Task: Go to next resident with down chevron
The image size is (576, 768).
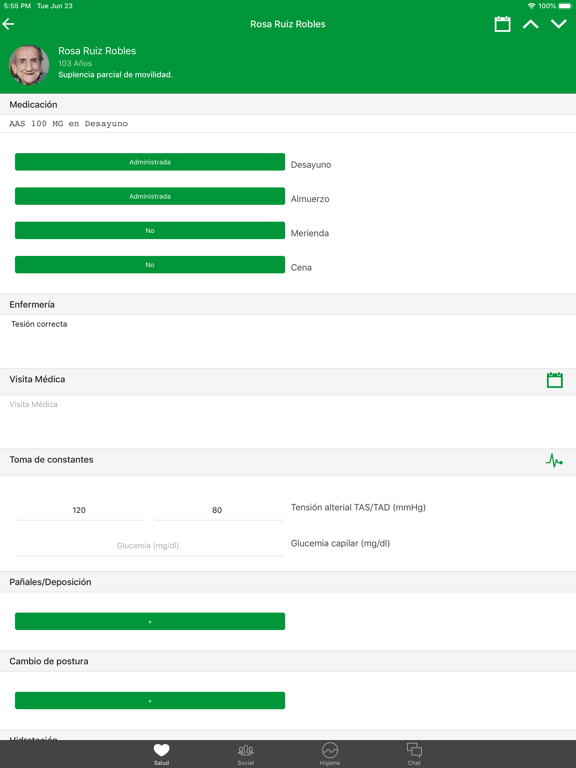Action: coord(558,24)
